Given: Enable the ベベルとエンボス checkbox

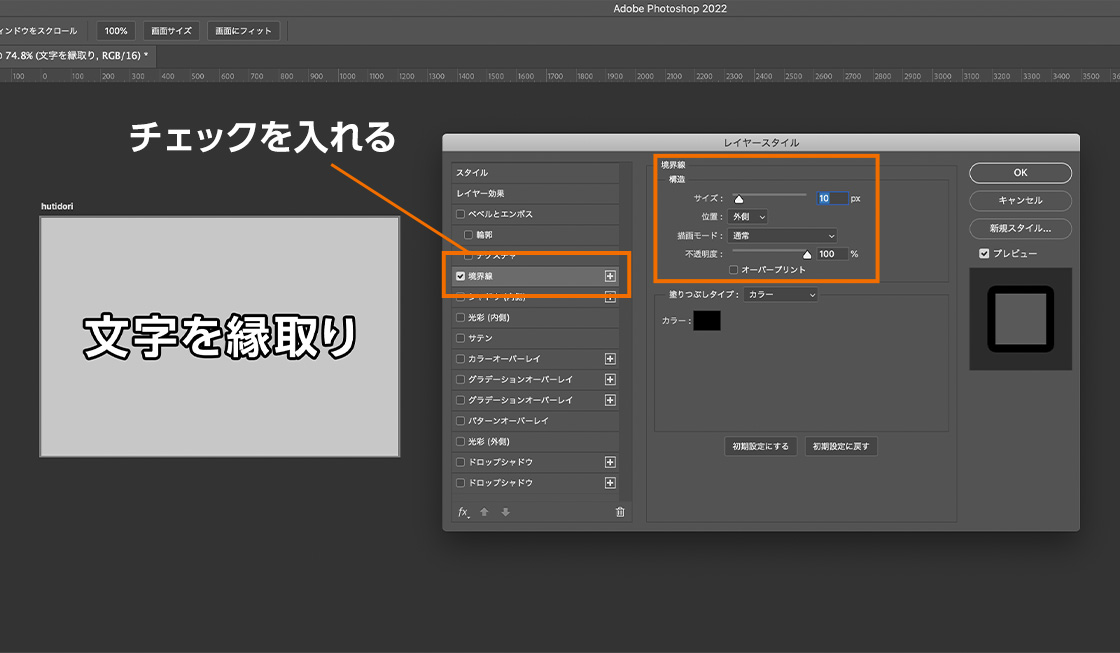Looking at the screenshot, I should pyautogui.click(x=460, y=214).
